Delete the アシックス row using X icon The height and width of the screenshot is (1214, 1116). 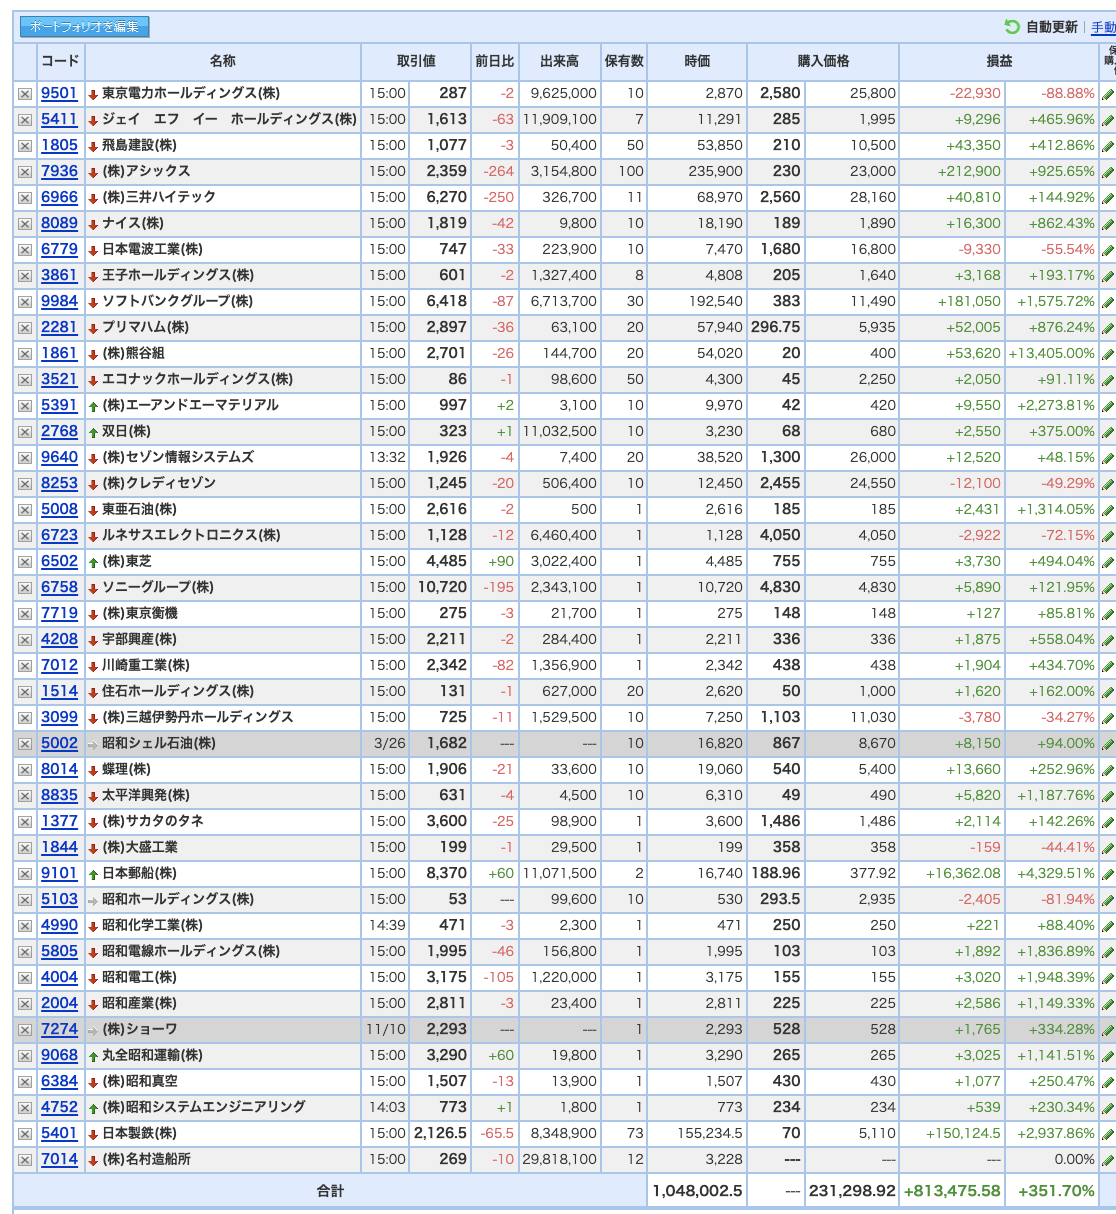tap(25, 172)
